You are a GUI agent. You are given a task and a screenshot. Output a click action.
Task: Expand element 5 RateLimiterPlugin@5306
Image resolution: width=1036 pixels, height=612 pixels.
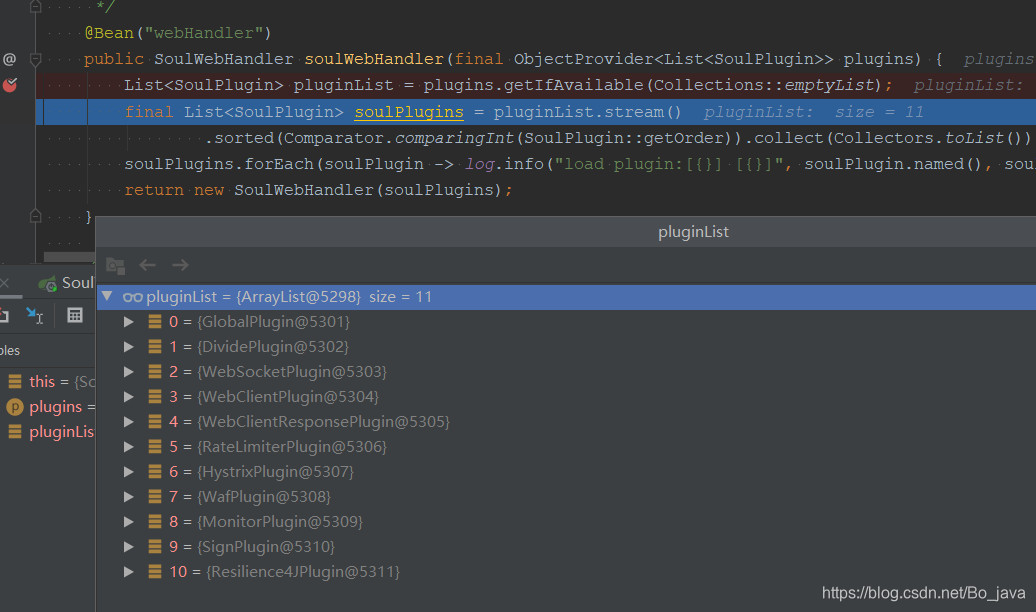[x=129, y=447]
